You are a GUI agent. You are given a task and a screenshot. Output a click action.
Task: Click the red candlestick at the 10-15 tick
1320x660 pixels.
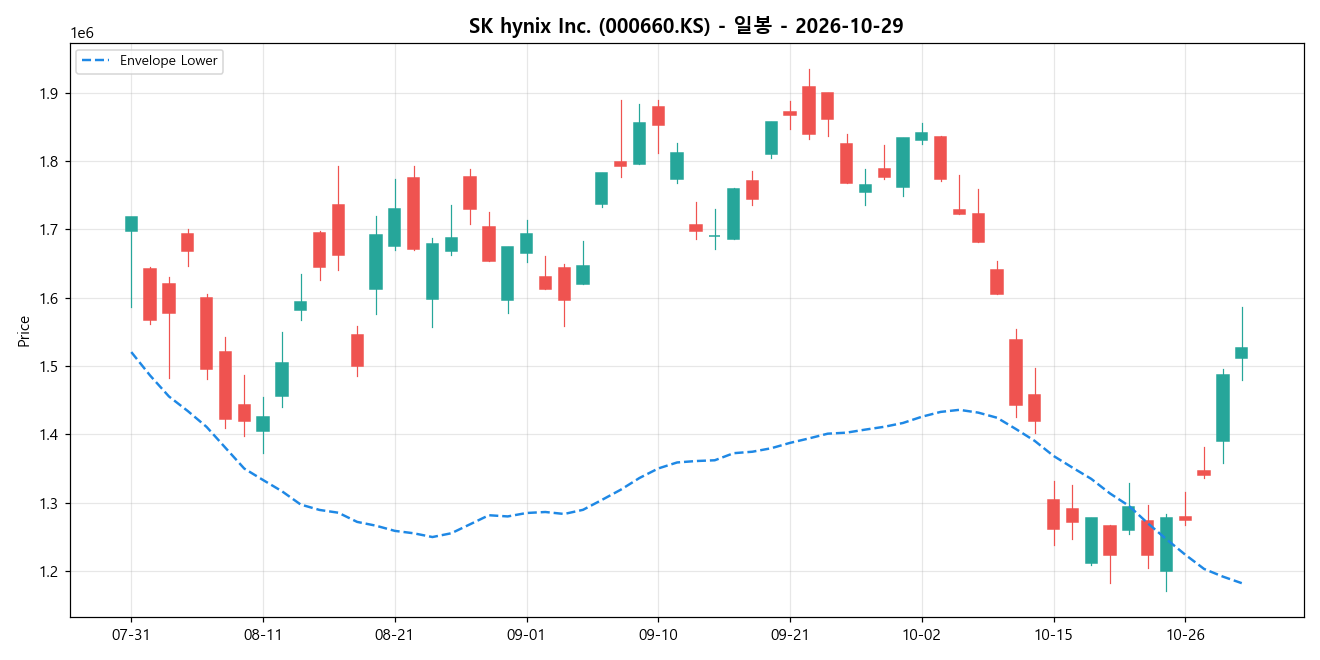point(1053,514)
